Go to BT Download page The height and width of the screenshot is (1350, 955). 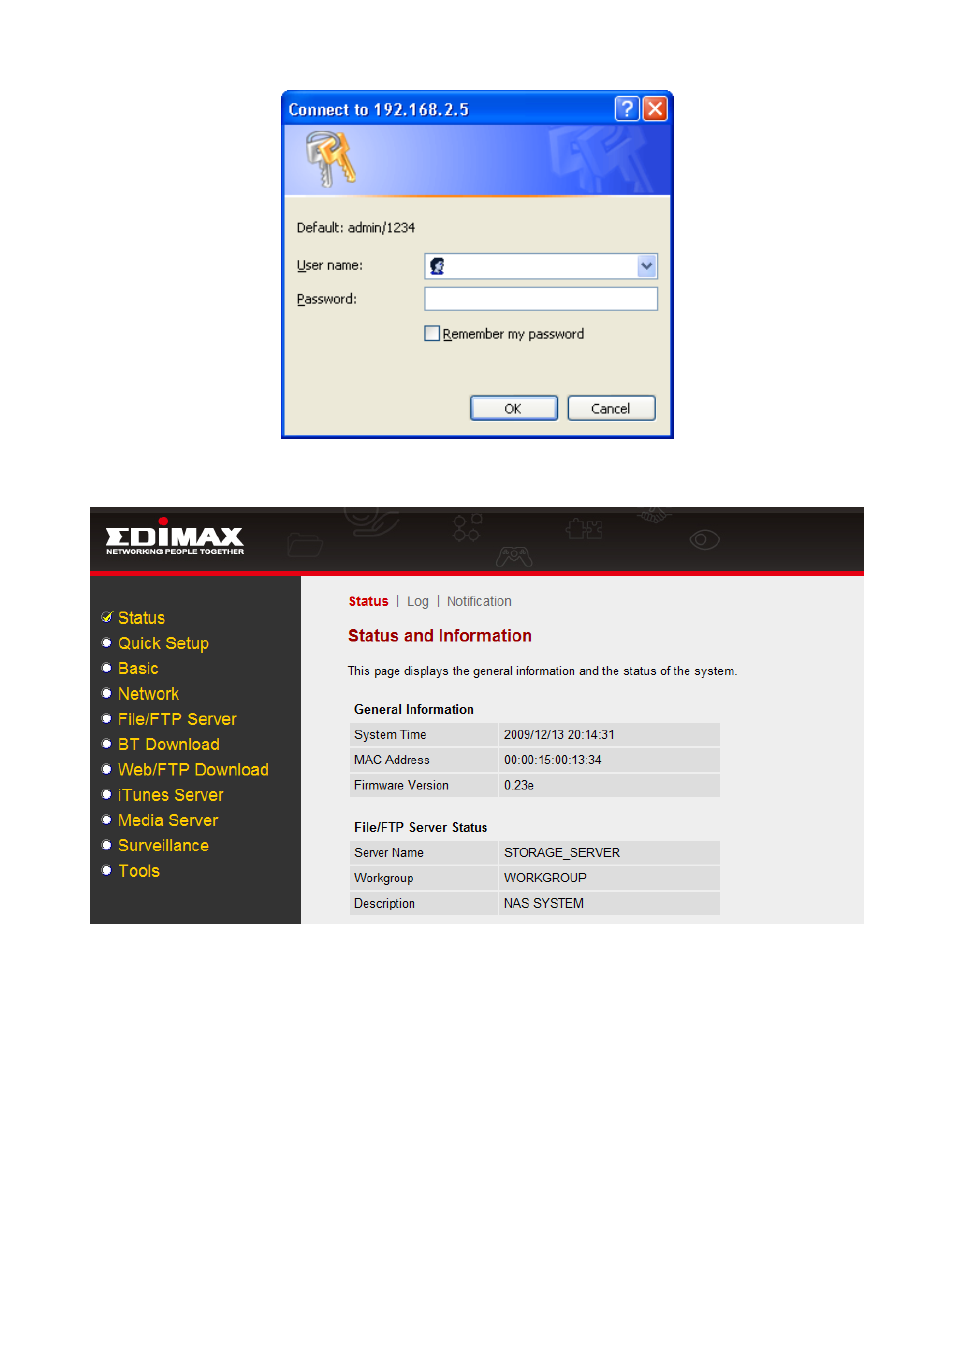(168, 745)
